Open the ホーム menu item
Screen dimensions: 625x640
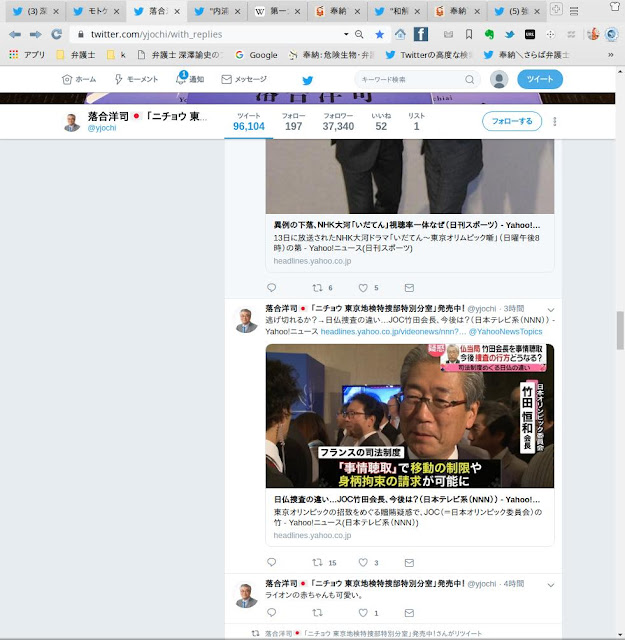tap(79, 80)
